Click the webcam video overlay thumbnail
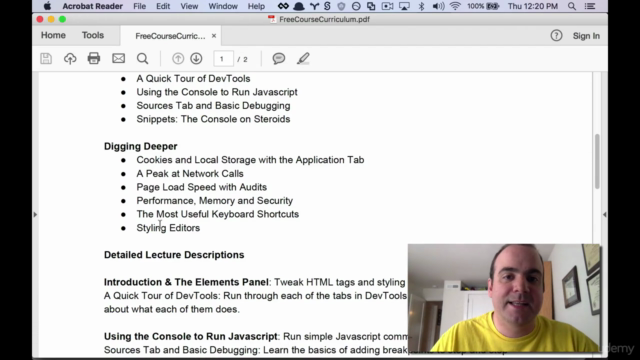Viewport: 640px width, 360px height. pyautogui.click(x=504, y=298)
